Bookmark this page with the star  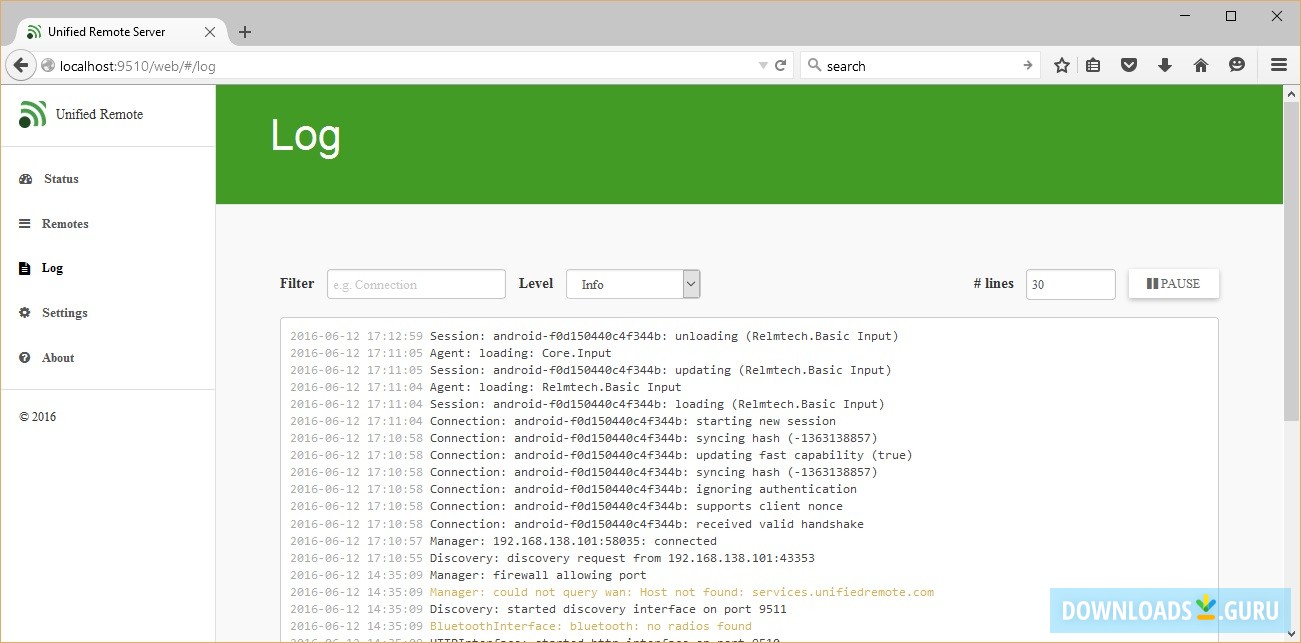pyautogui.click(x=1060, y=64)
